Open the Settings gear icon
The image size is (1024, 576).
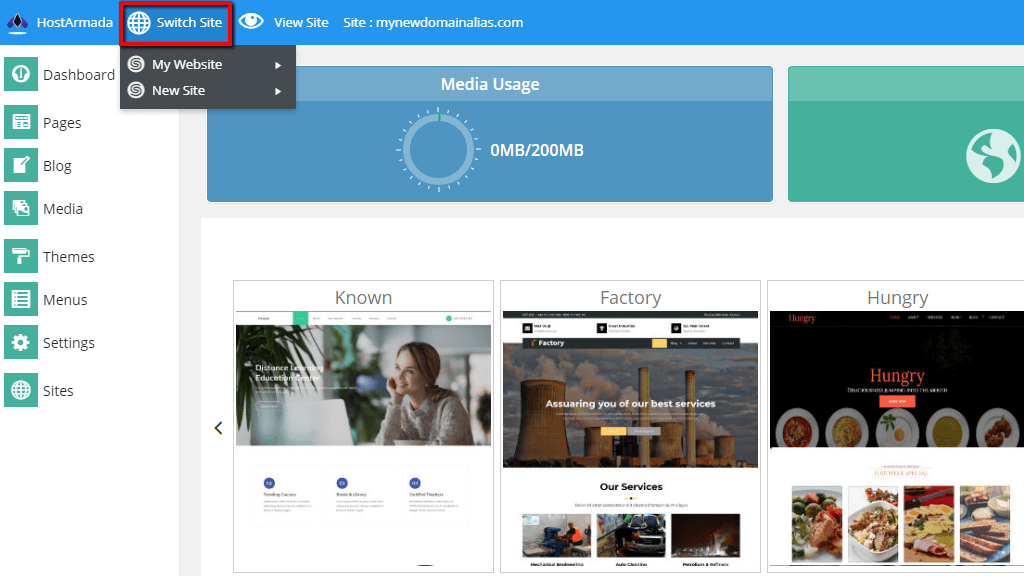pos(21,342)
